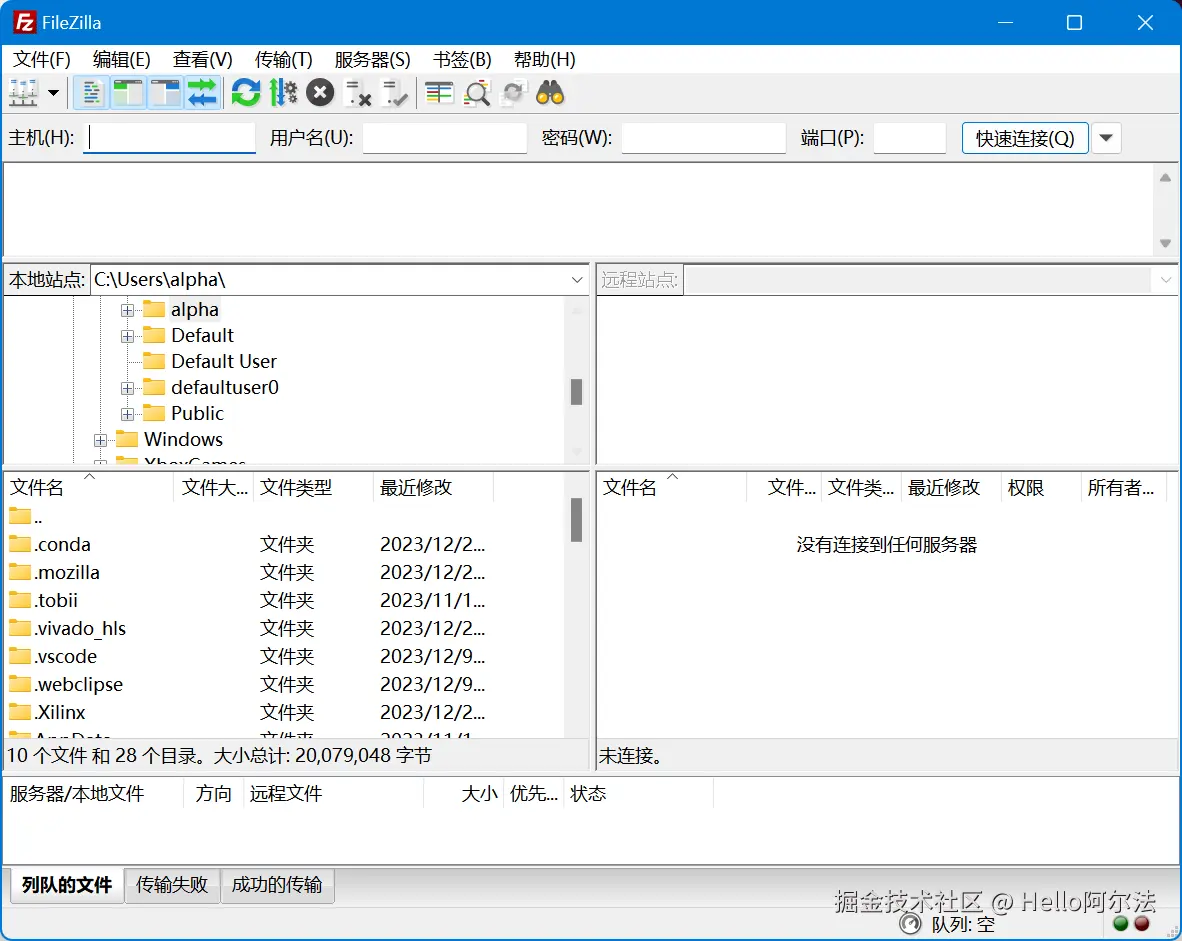Focus the 主机(H) host field

click(170, 138)
